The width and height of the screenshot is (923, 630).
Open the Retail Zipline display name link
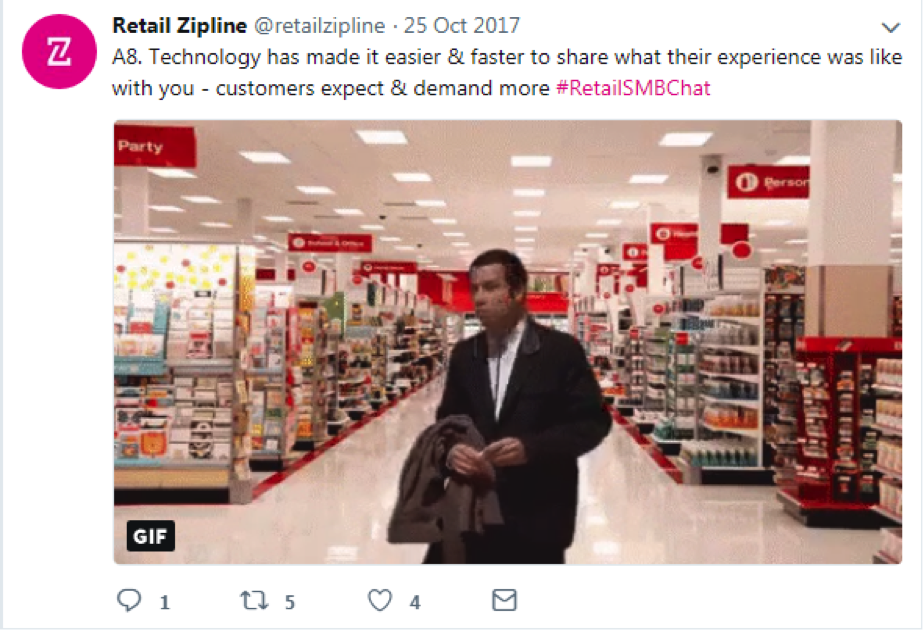pyautogui.click(x=180, y=26)
